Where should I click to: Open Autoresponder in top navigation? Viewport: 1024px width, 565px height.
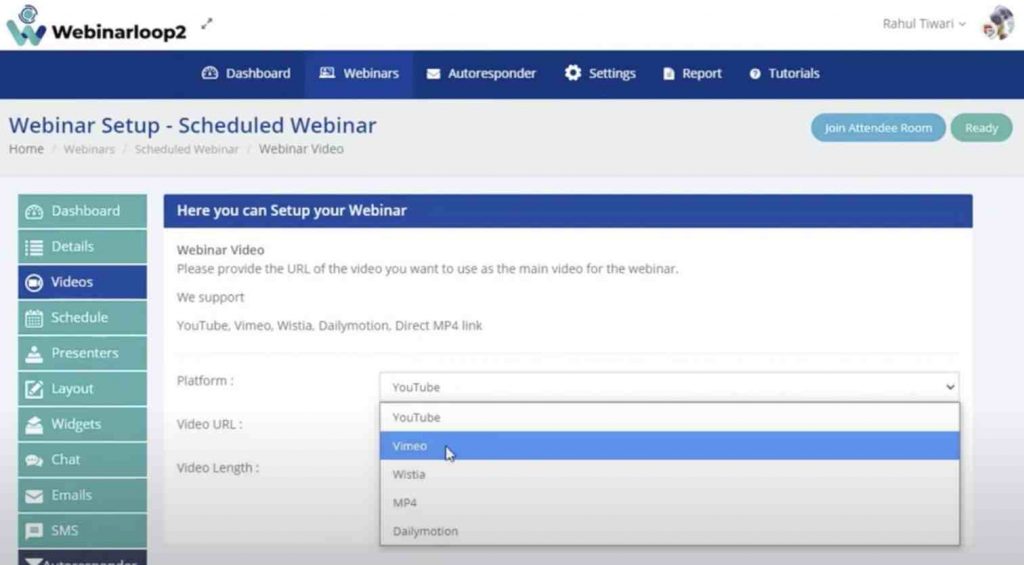coord(481,73)
